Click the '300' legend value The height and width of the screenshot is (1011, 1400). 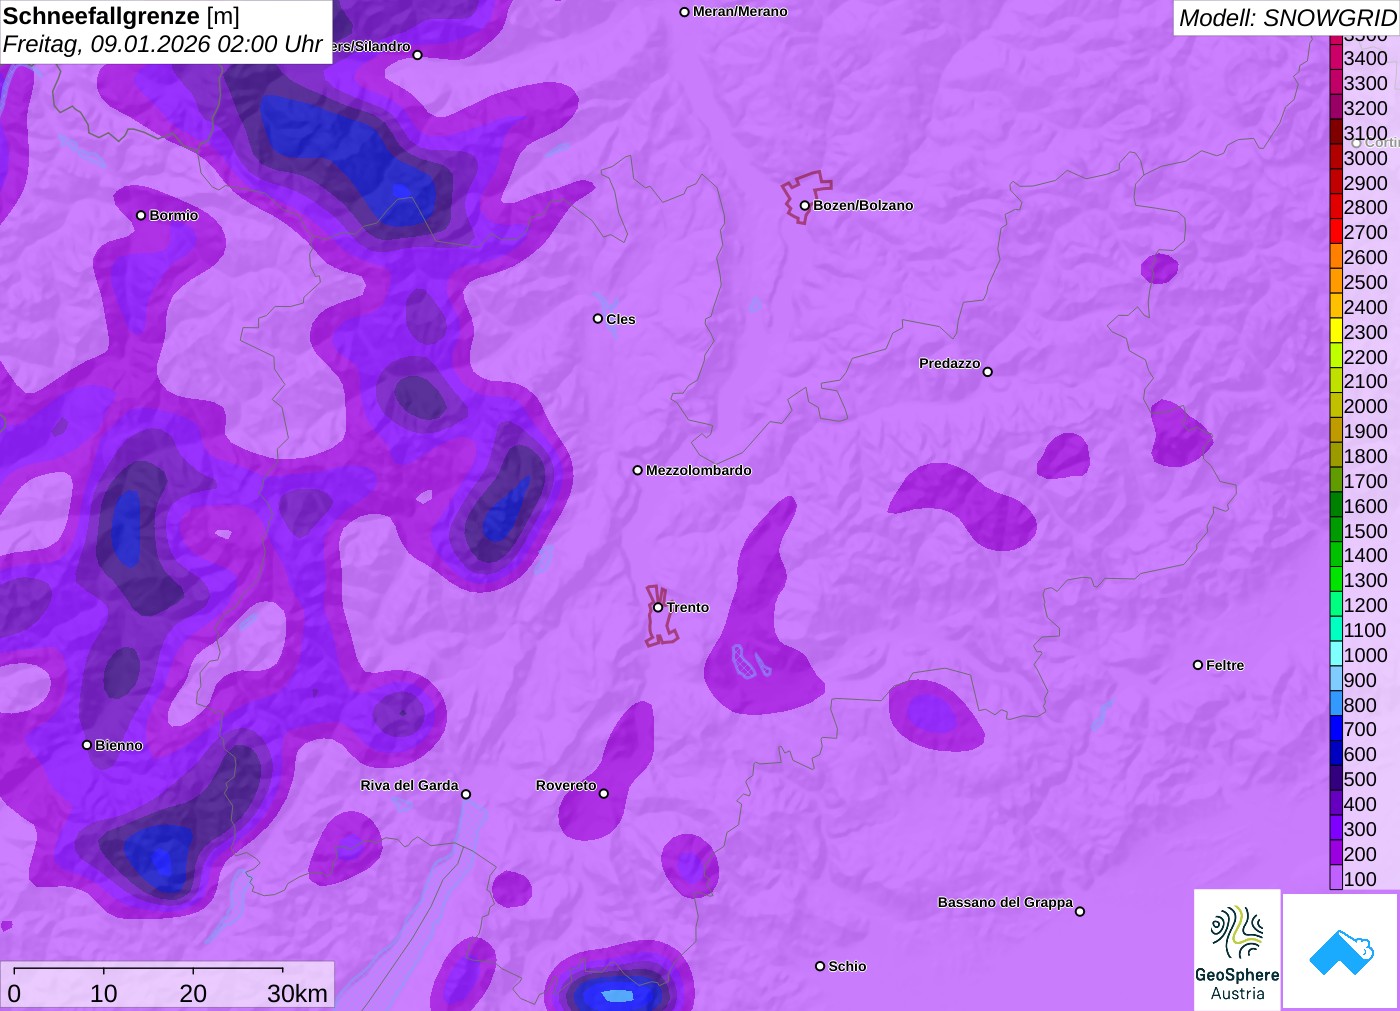[x=1360, y=829]
